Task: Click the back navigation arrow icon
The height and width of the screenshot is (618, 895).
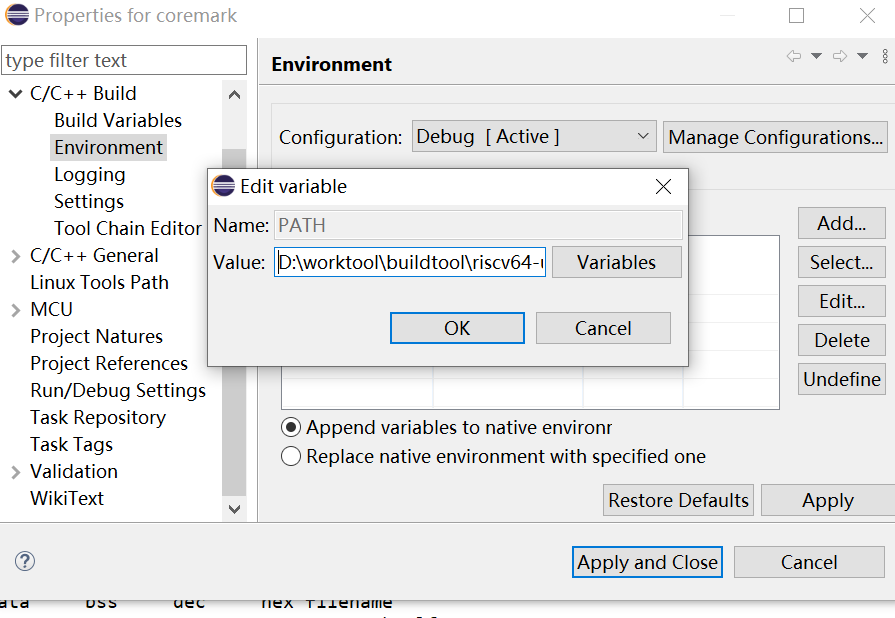Action: click(x=794, y=55)
